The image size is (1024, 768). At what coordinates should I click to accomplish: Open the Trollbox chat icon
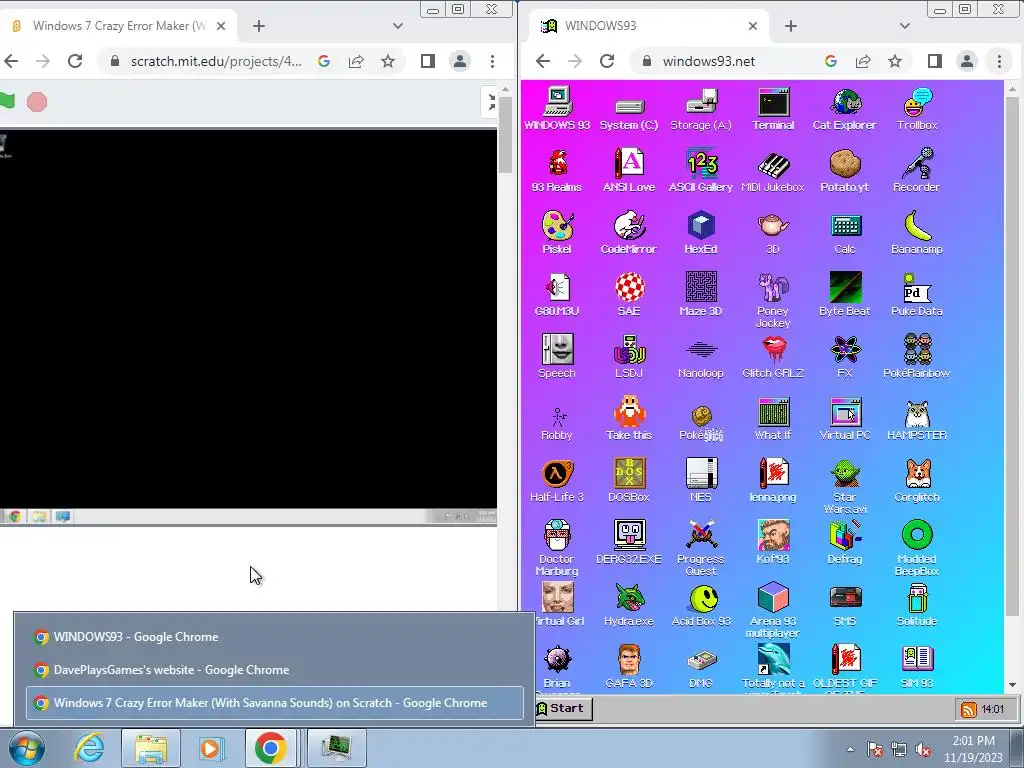click(917, 109)
